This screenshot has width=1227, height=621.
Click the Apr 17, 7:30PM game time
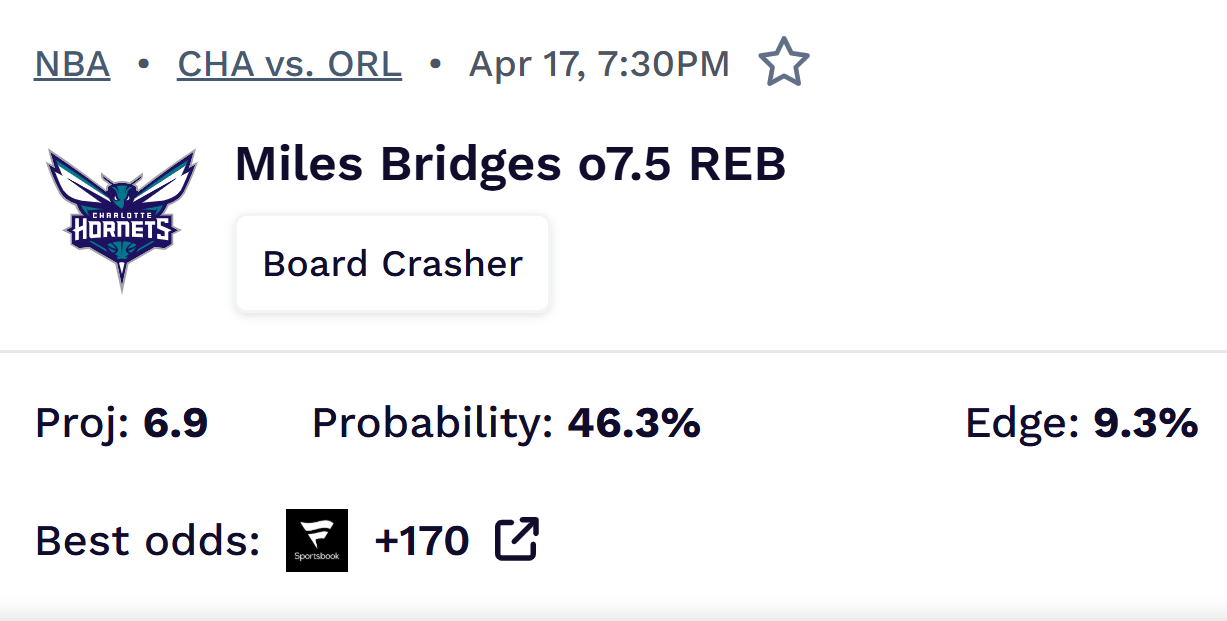(599, 64)
